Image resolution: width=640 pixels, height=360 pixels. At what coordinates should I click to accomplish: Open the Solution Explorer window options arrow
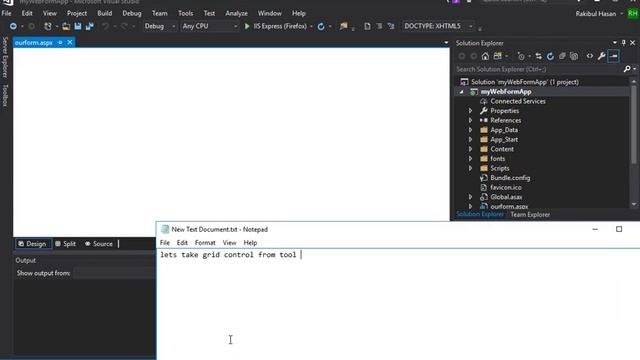(x=615, y=43)
